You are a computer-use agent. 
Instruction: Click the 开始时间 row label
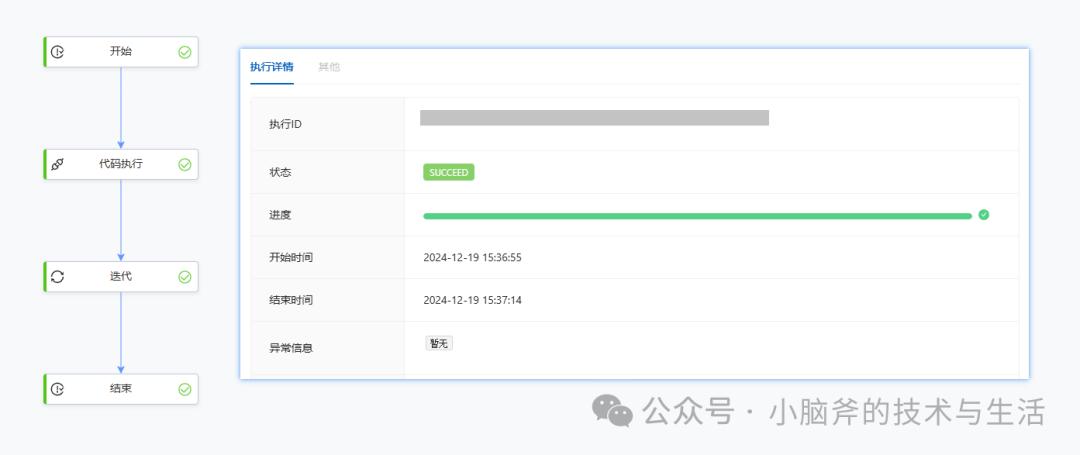coord(291,258)
